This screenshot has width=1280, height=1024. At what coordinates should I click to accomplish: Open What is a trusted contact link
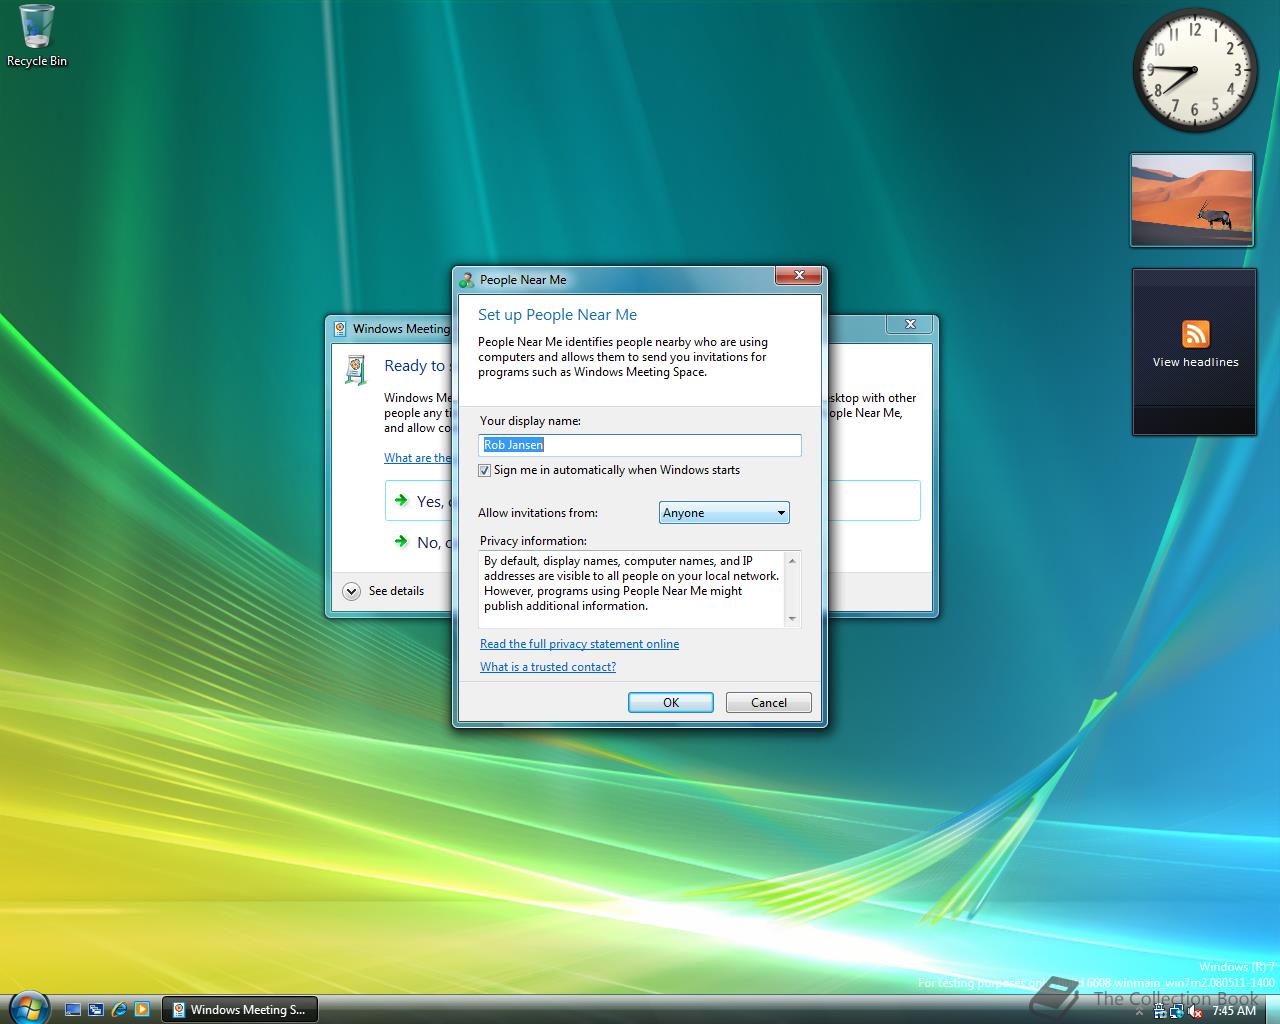pyautogui.click(x=548, y=667)
